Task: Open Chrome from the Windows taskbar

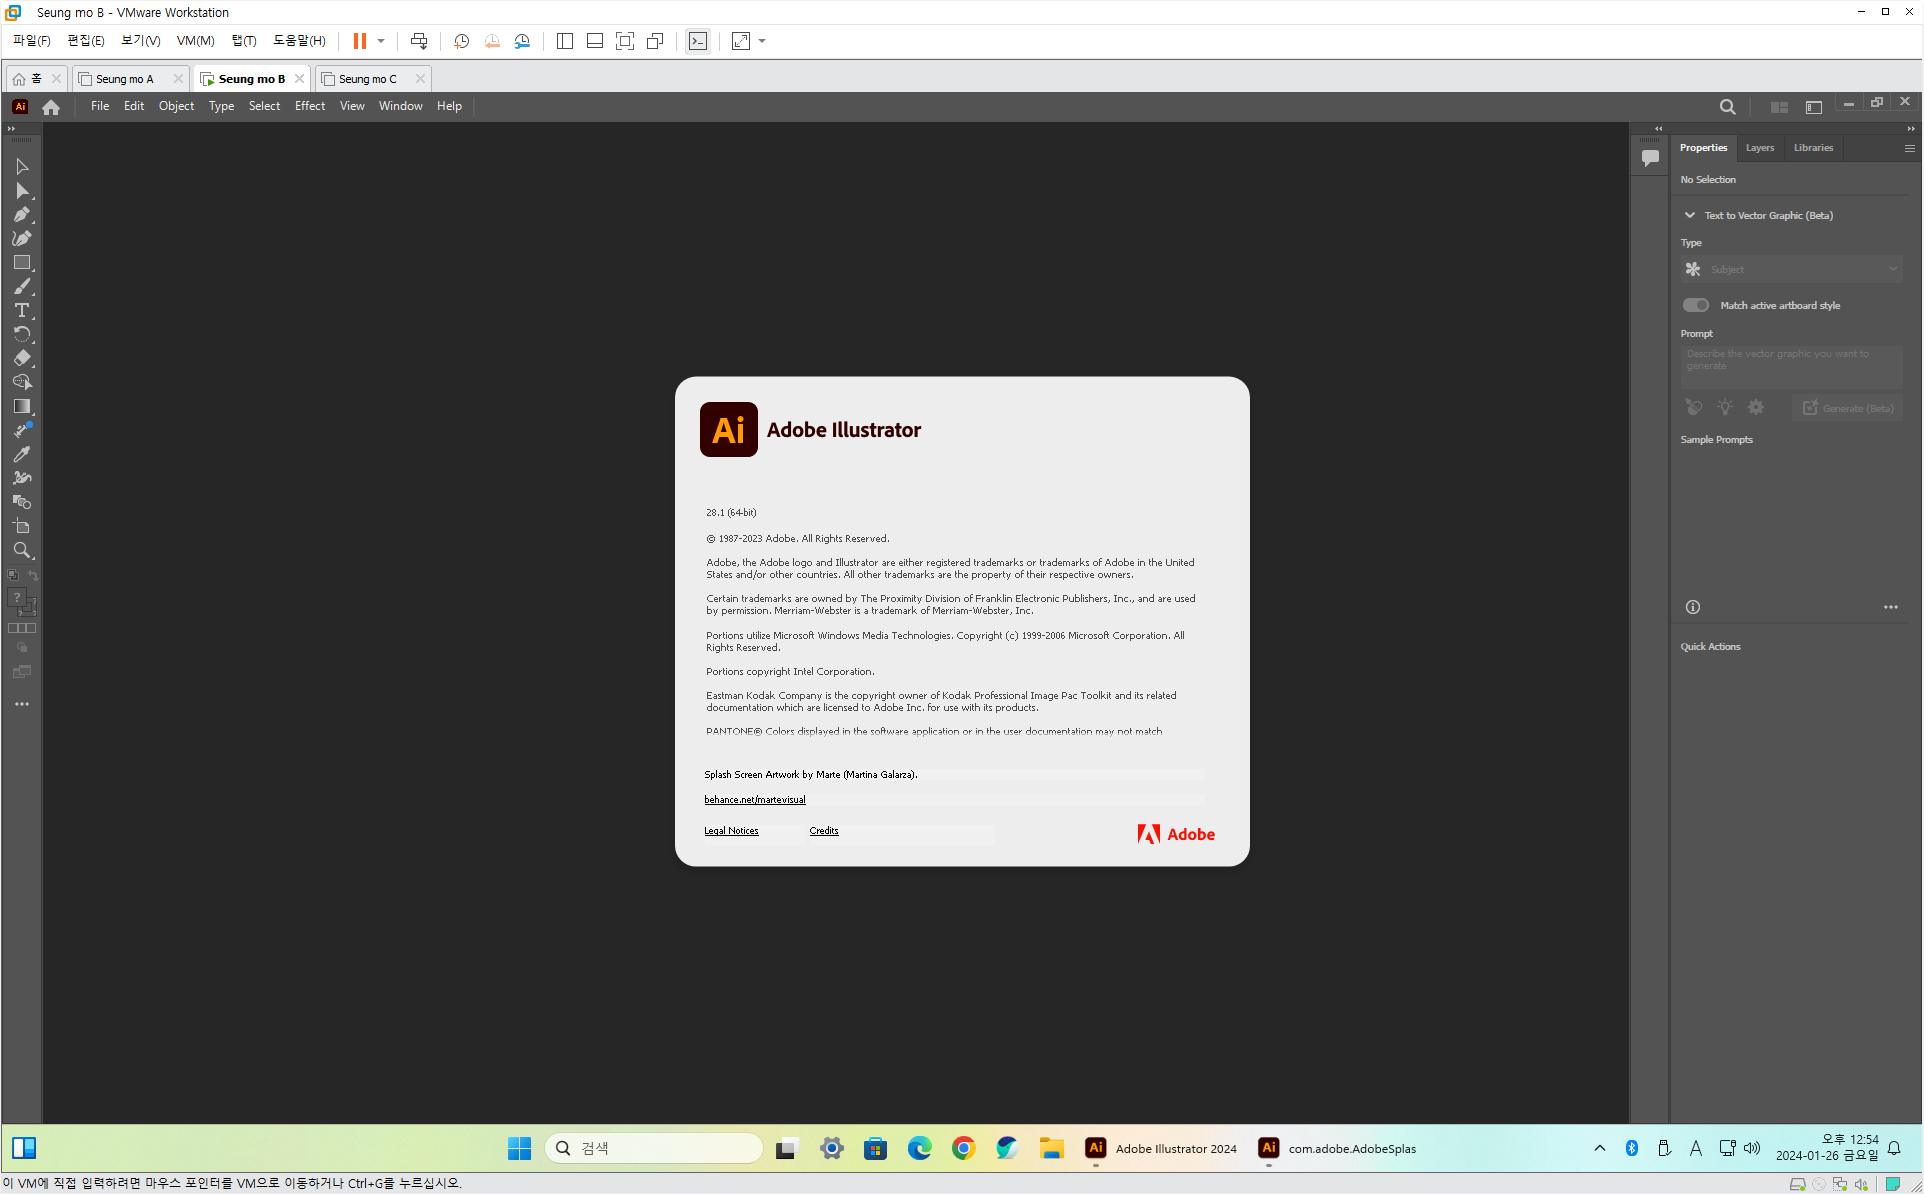Action: (x=963, y=1148)
